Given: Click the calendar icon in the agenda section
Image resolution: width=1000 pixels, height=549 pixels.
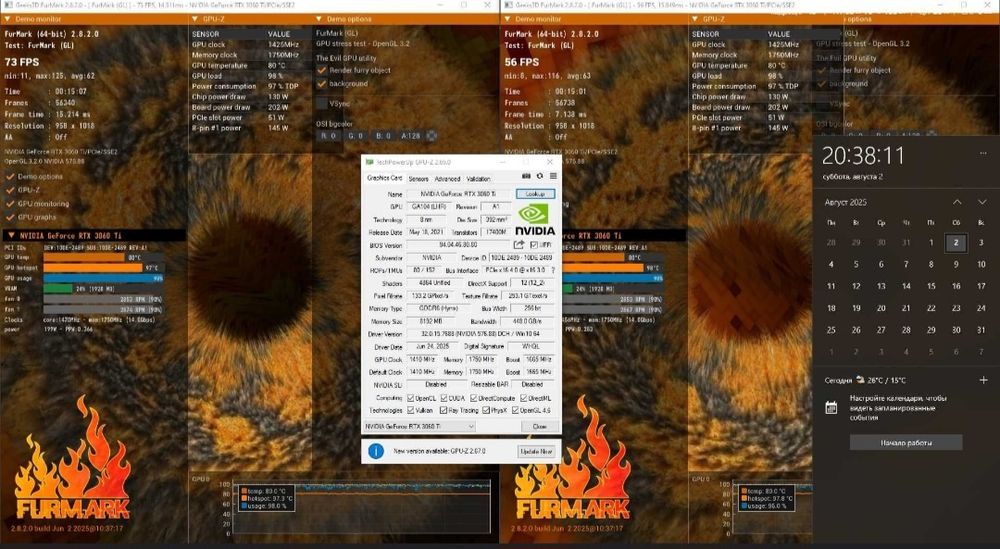Looking at the screenshot, I should point(831,407).
